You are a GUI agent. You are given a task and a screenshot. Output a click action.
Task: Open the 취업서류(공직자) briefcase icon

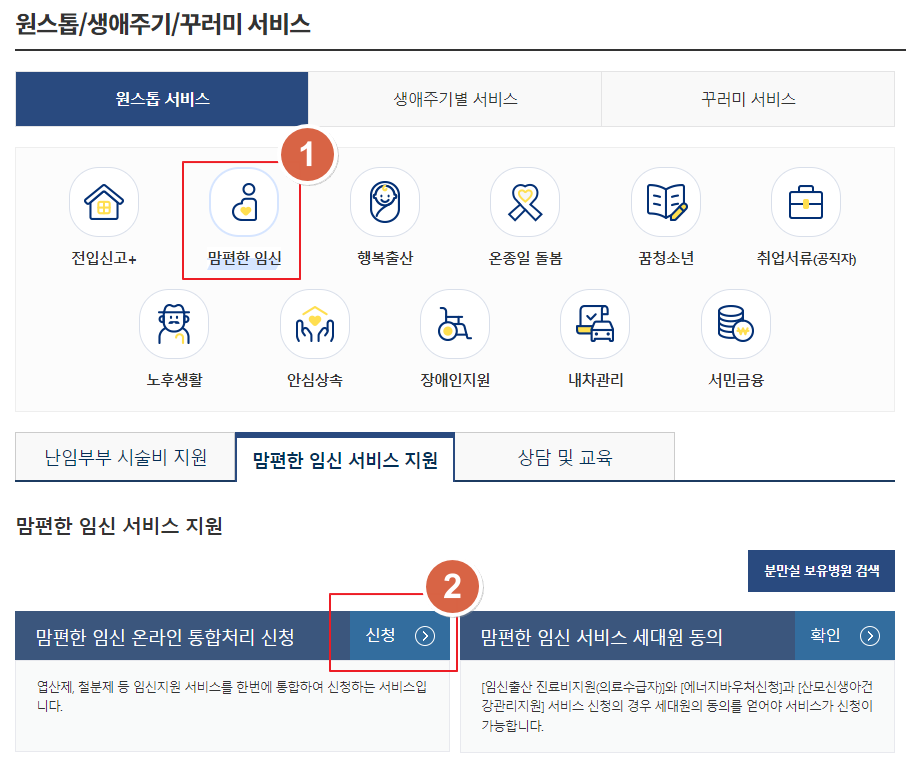tap(806, 202)
